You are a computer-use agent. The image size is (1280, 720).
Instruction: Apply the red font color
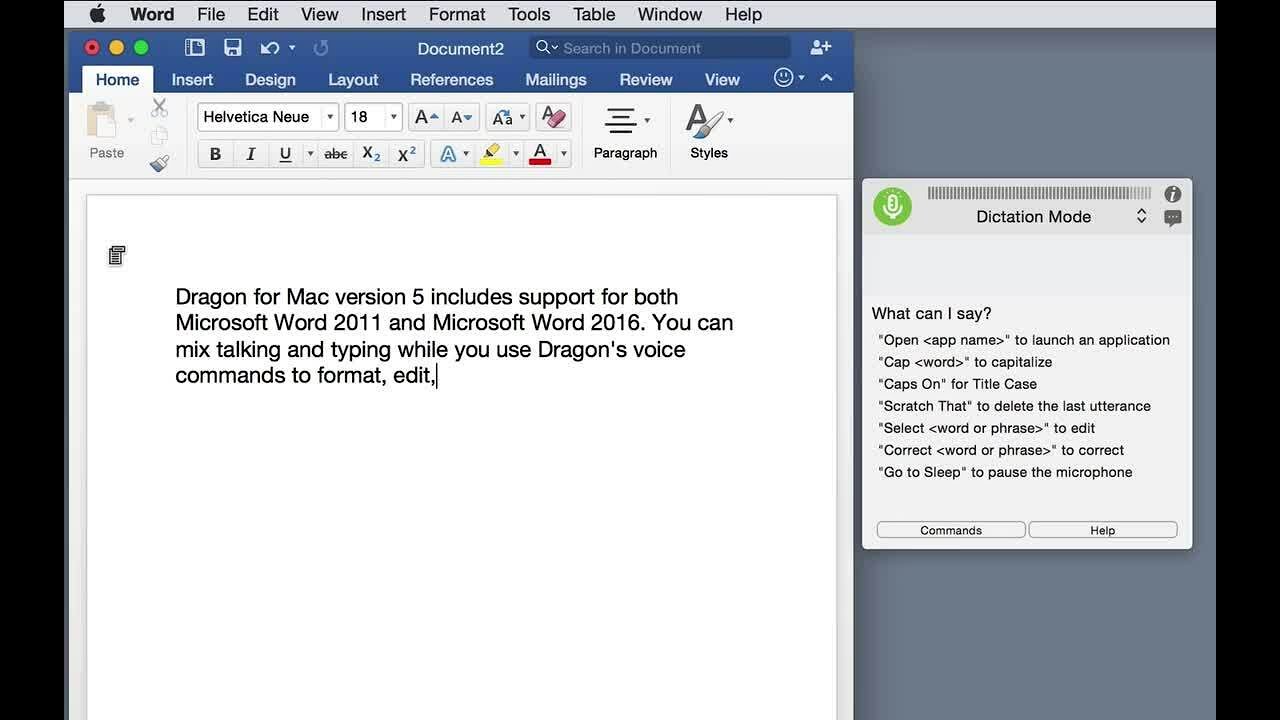540,154
